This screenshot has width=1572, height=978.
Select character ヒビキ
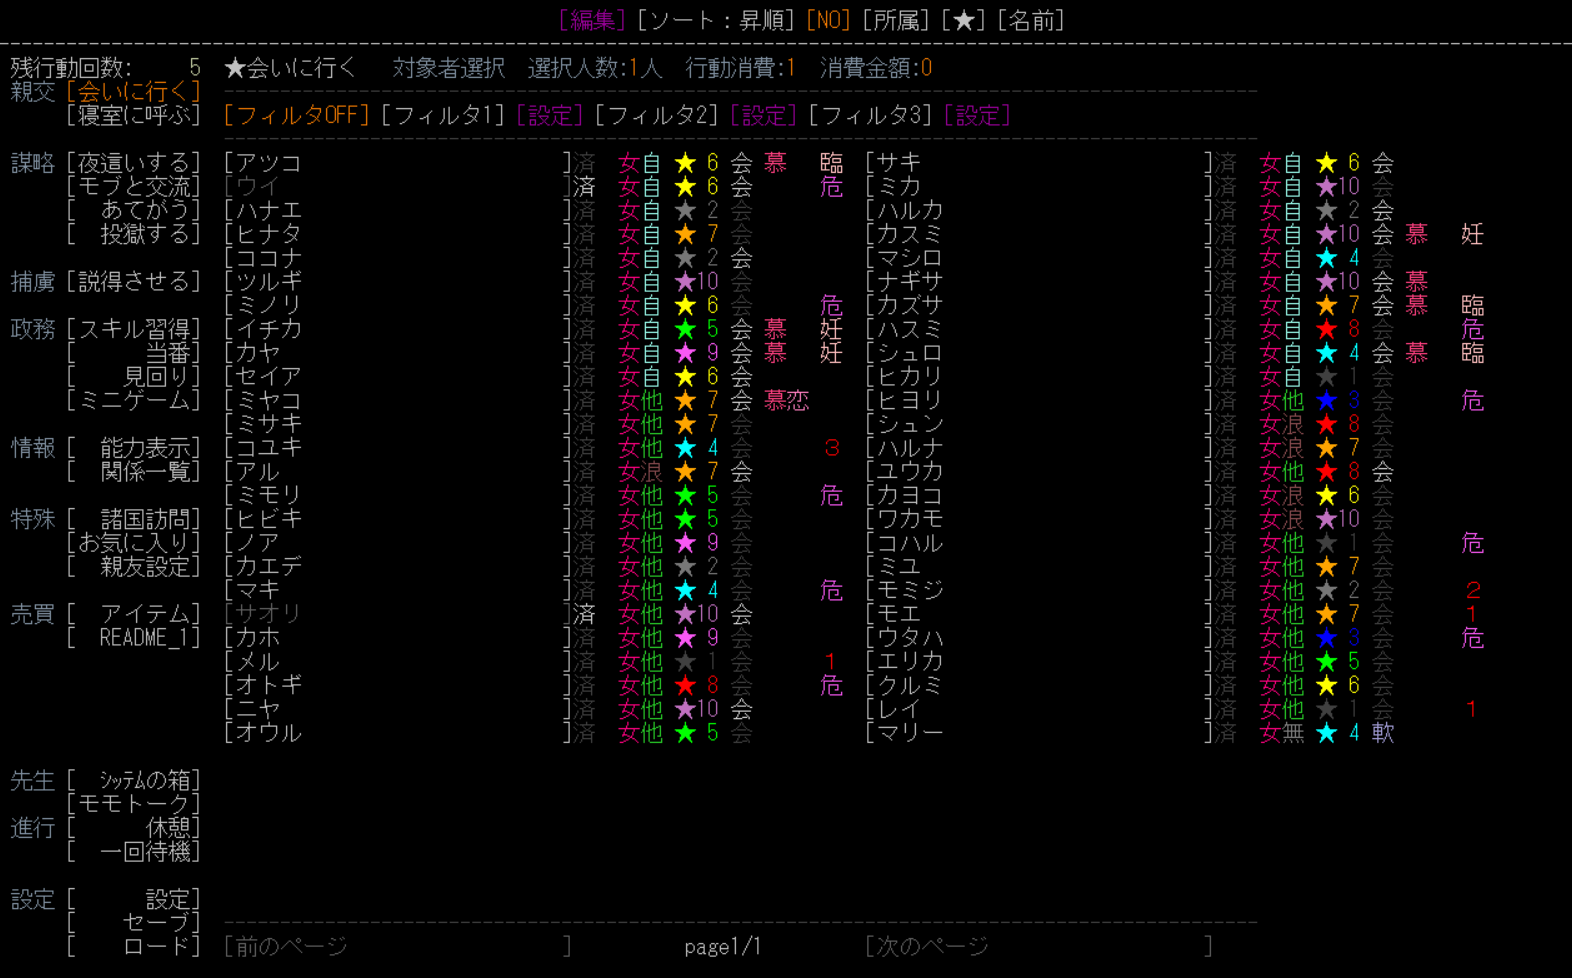coord(398,519)
